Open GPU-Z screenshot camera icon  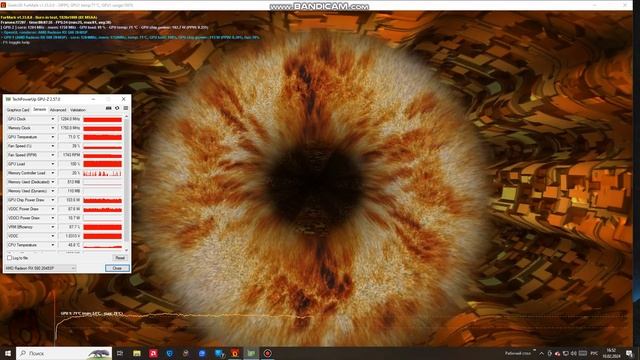[x=108, y=108]
